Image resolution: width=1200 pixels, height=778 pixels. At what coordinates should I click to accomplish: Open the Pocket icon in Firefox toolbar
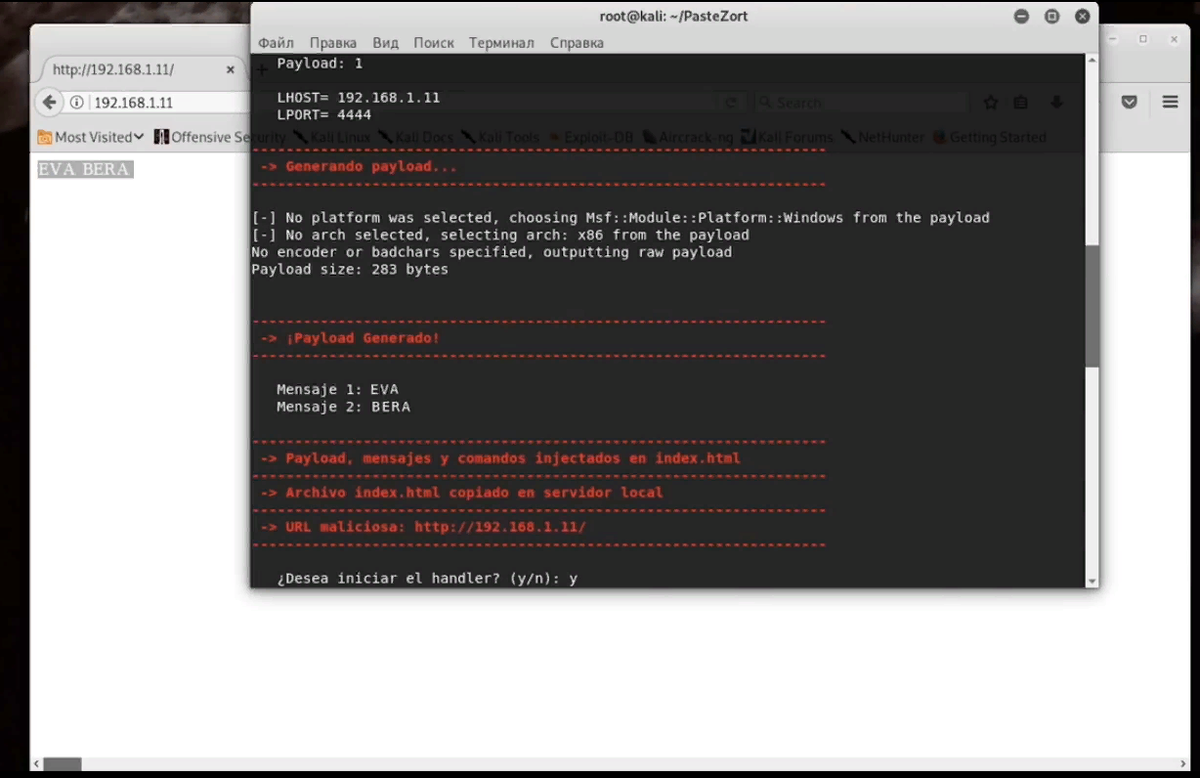(x=1129, y=102)
